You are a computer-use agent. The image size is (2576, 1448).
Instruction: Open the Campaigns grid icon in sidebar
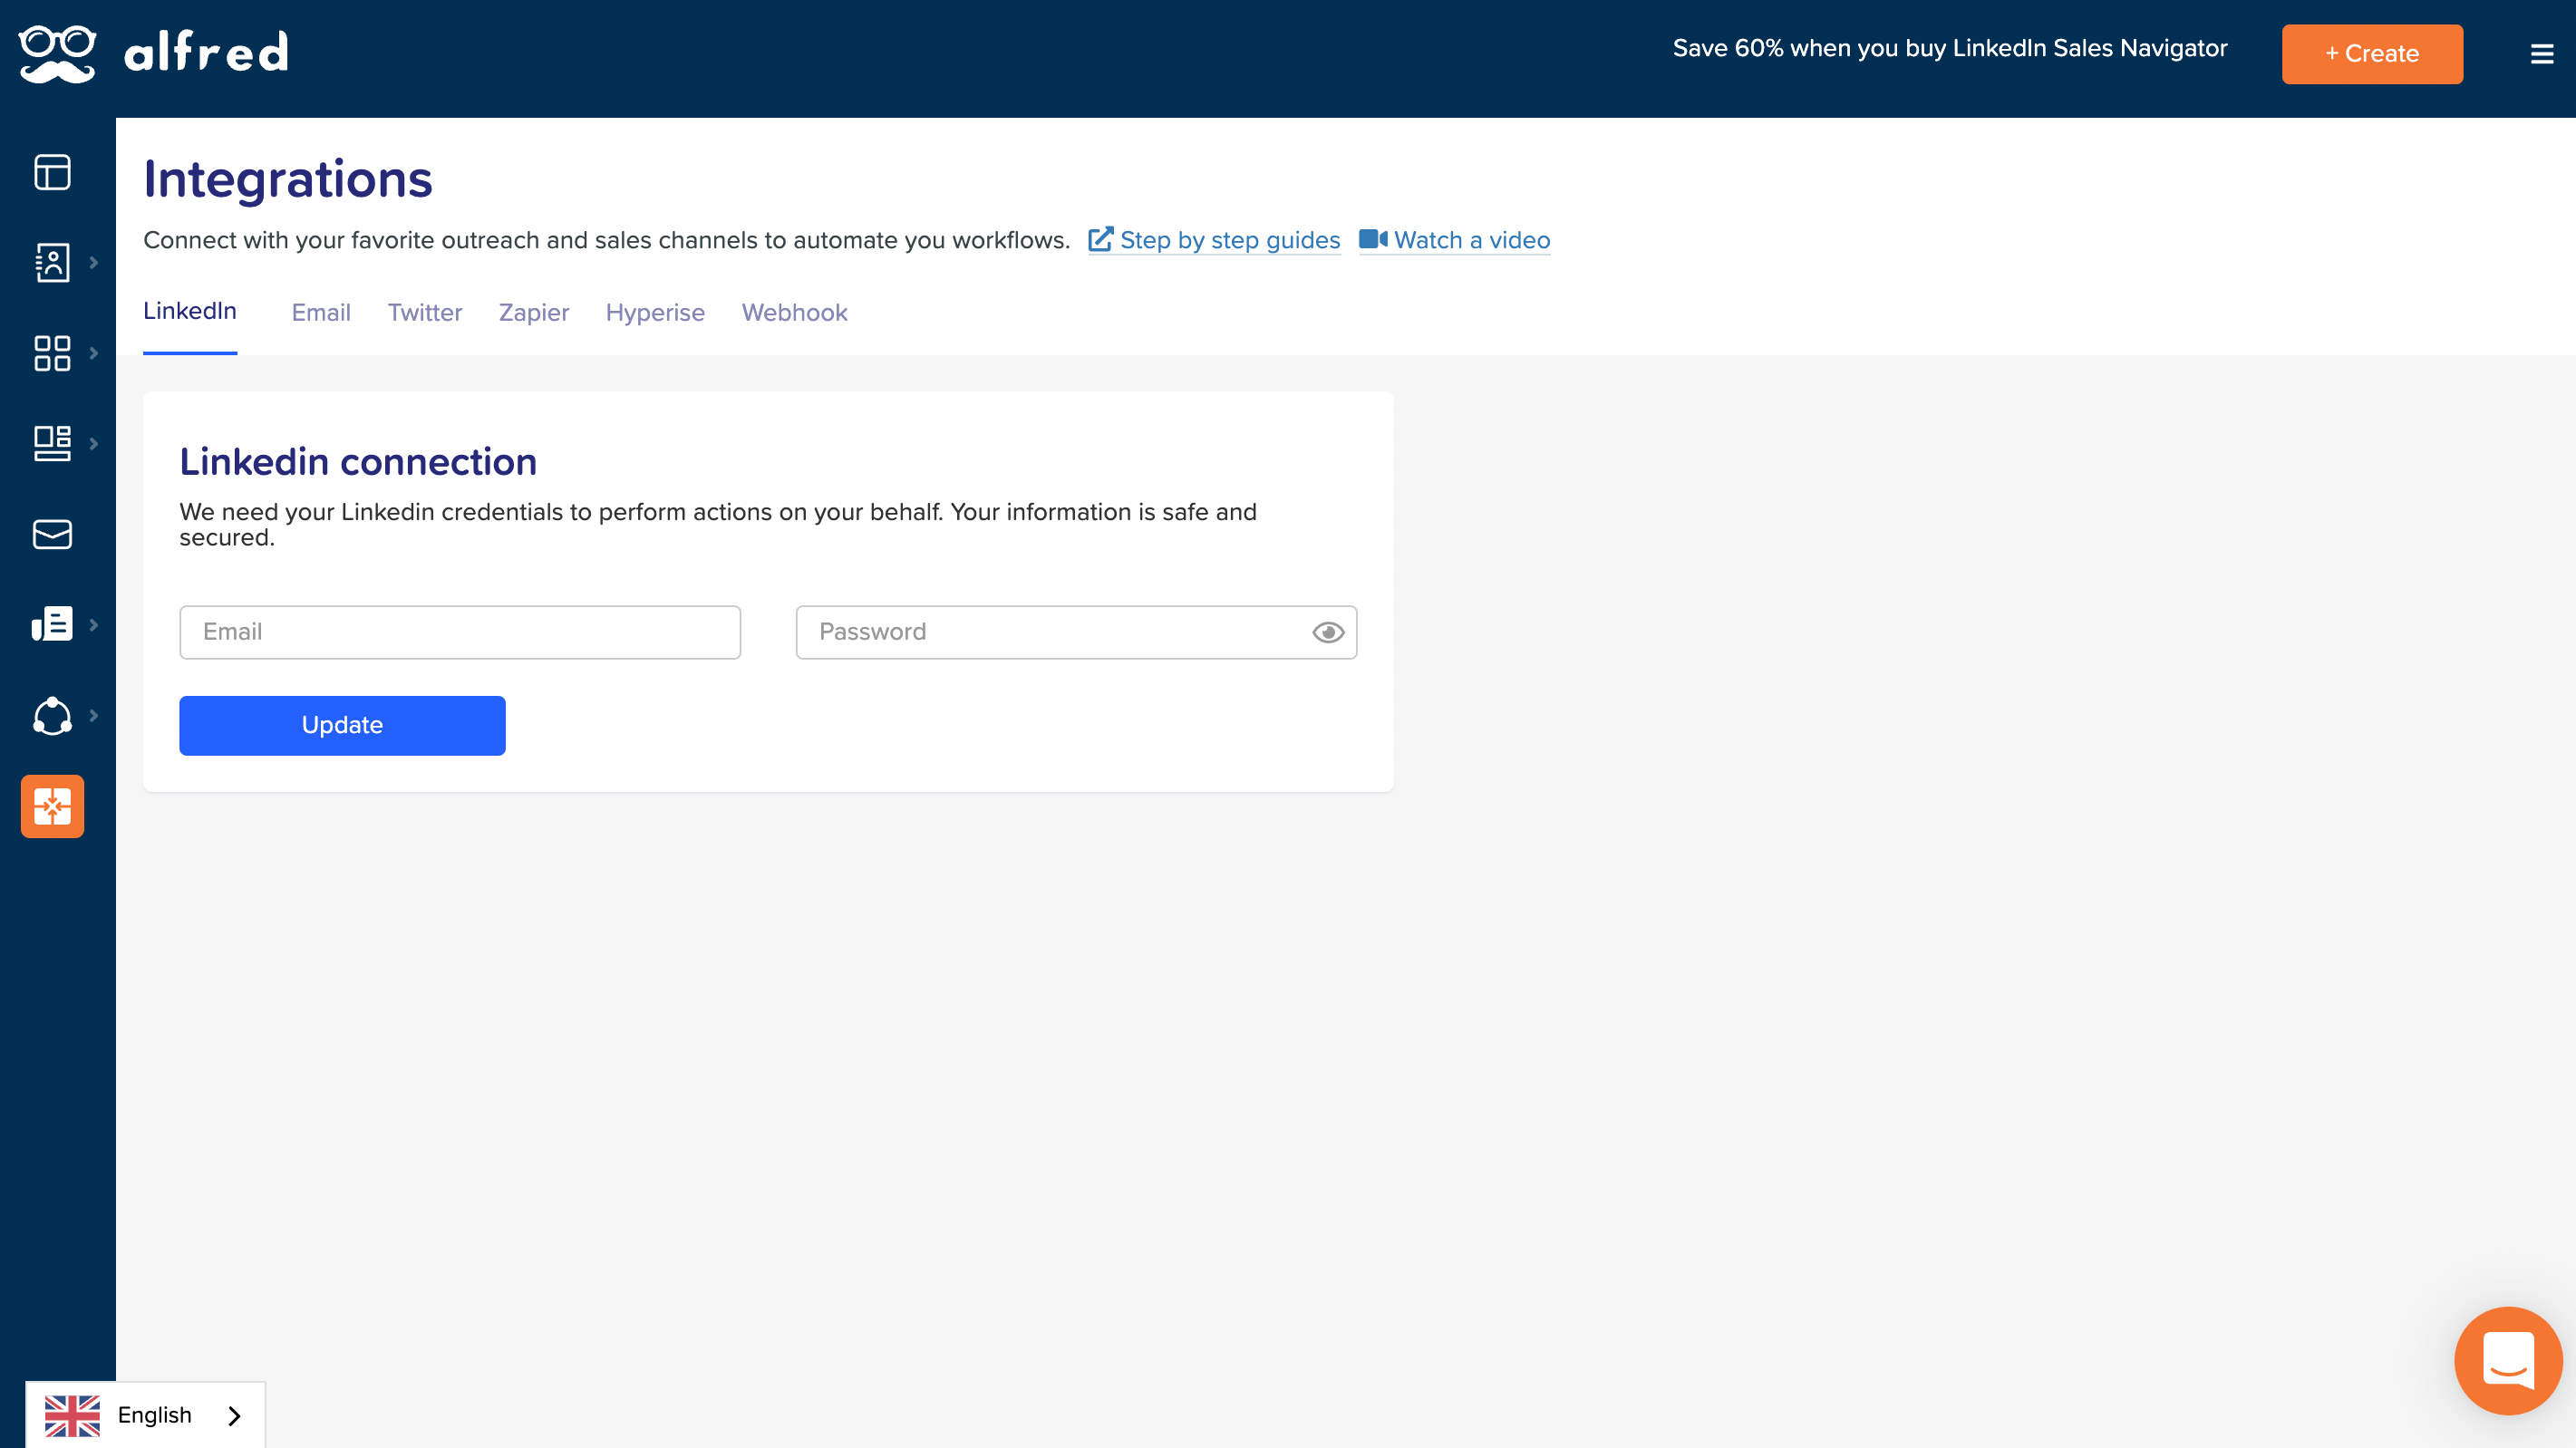click(x=52, y=352)
